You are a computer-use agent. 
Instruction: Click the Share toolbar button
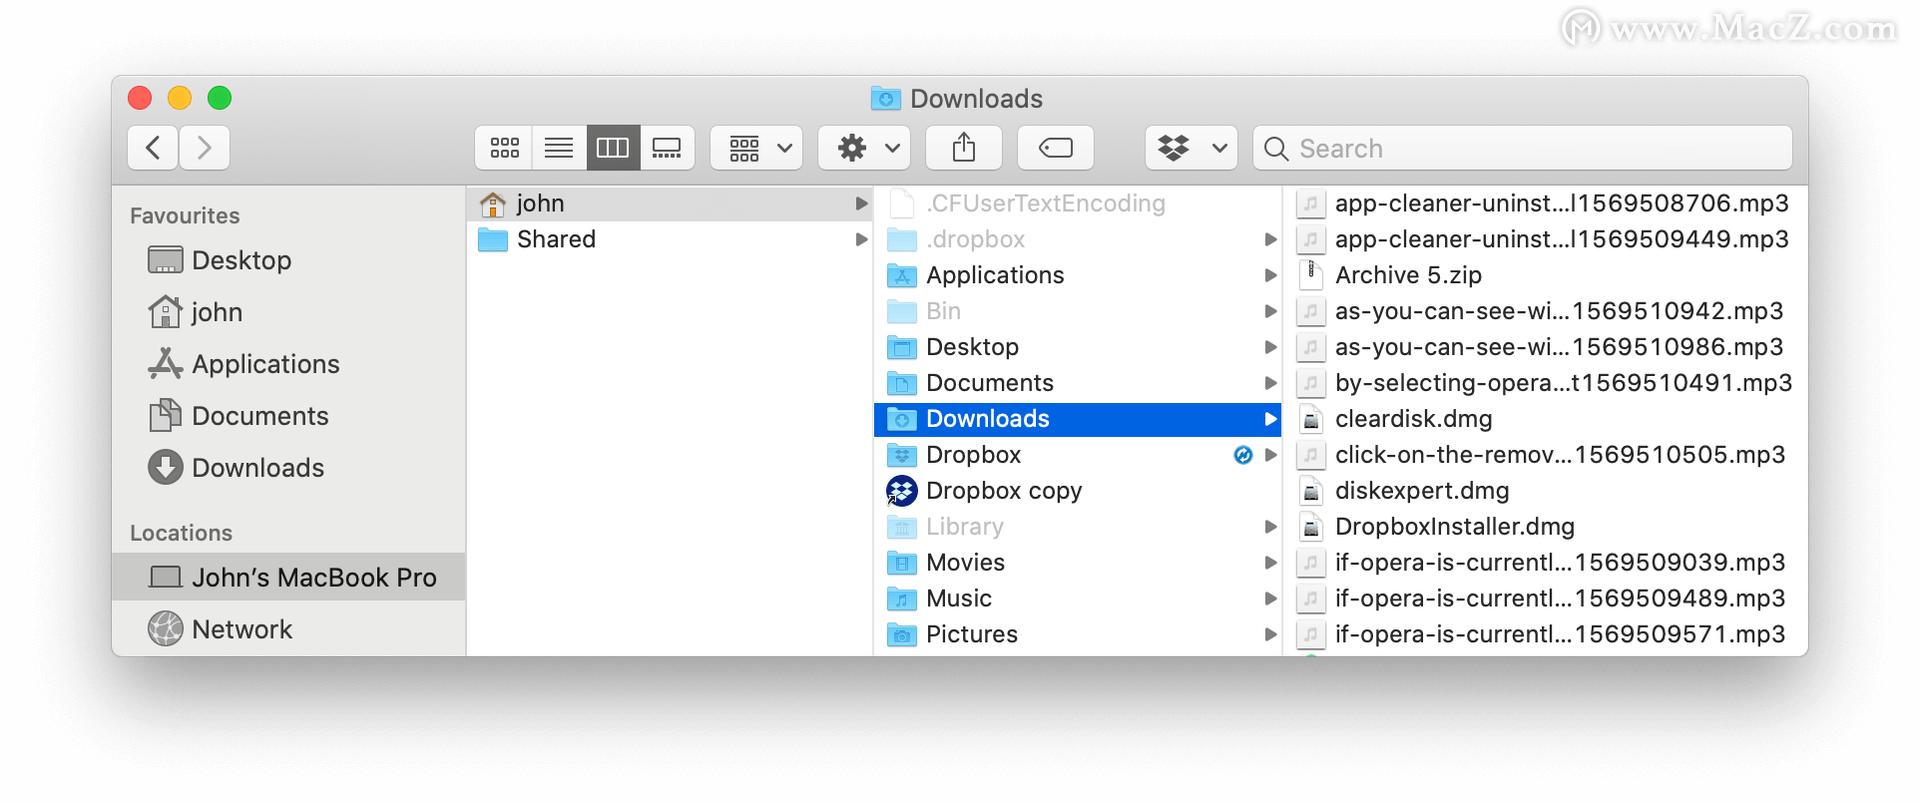(x=964, y=148)
